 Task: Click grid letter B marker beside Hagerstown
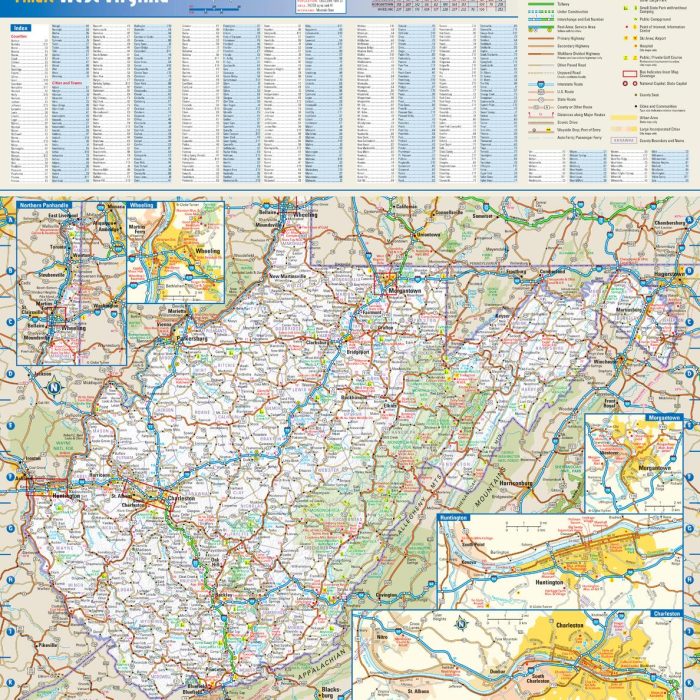(x=690, y=271)
